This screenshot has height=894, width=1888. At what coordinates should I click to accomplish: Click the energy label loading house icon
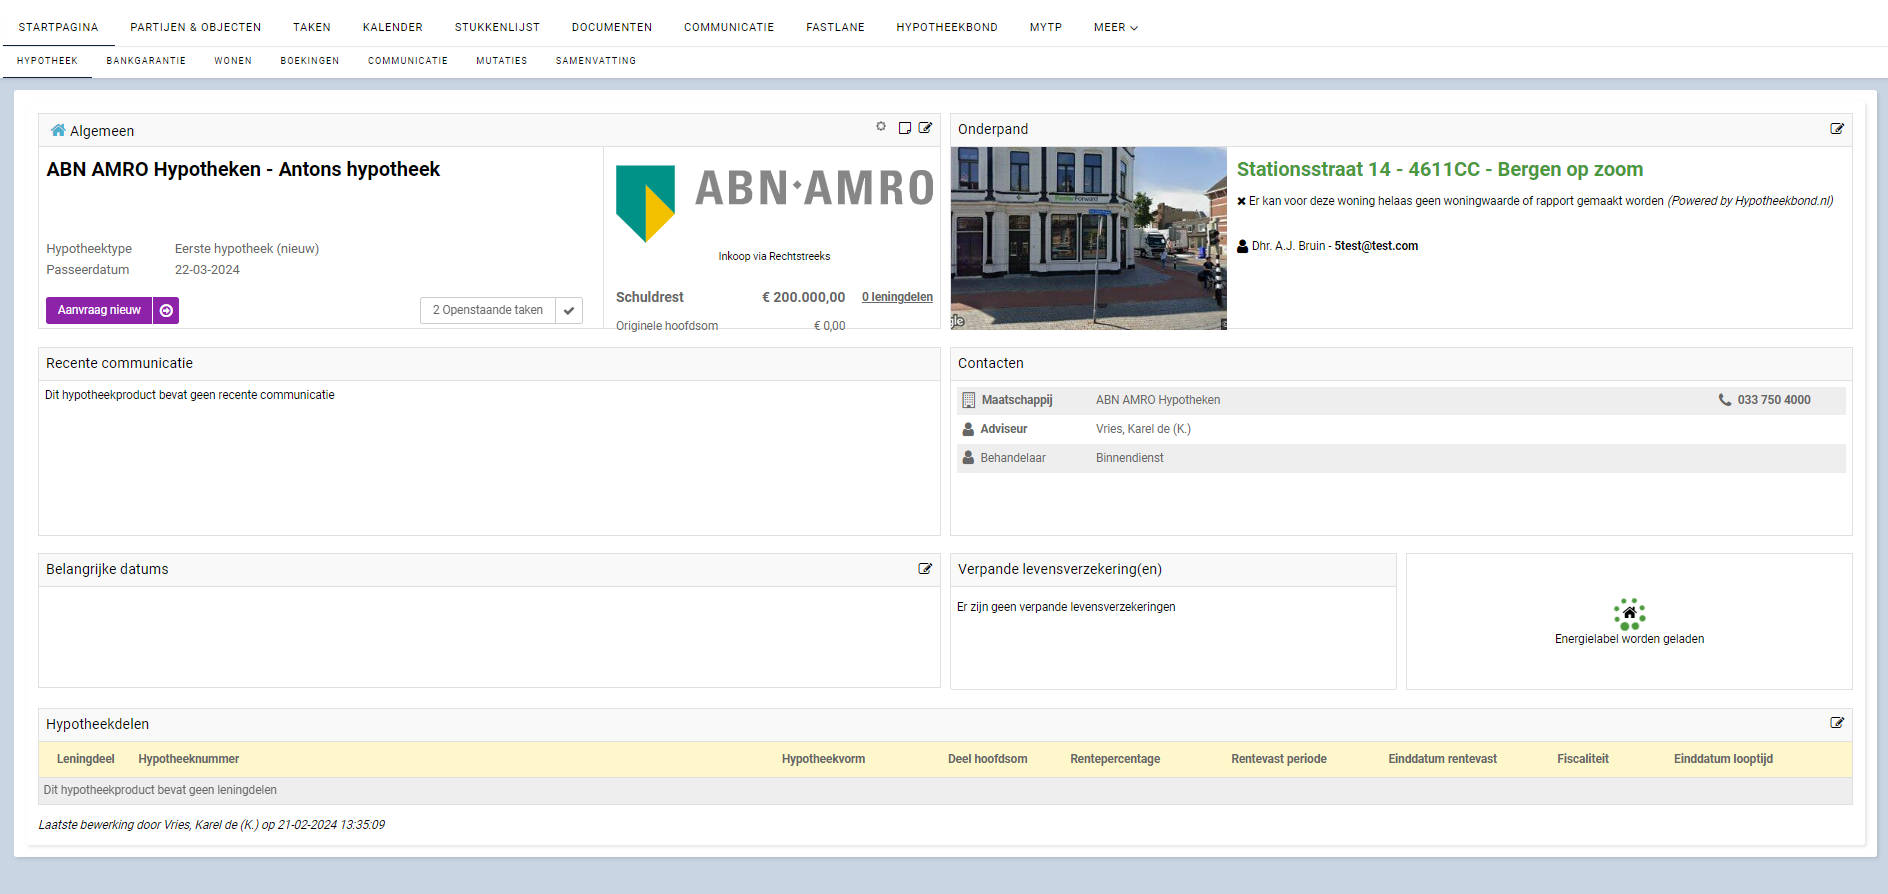point(1629,614)
